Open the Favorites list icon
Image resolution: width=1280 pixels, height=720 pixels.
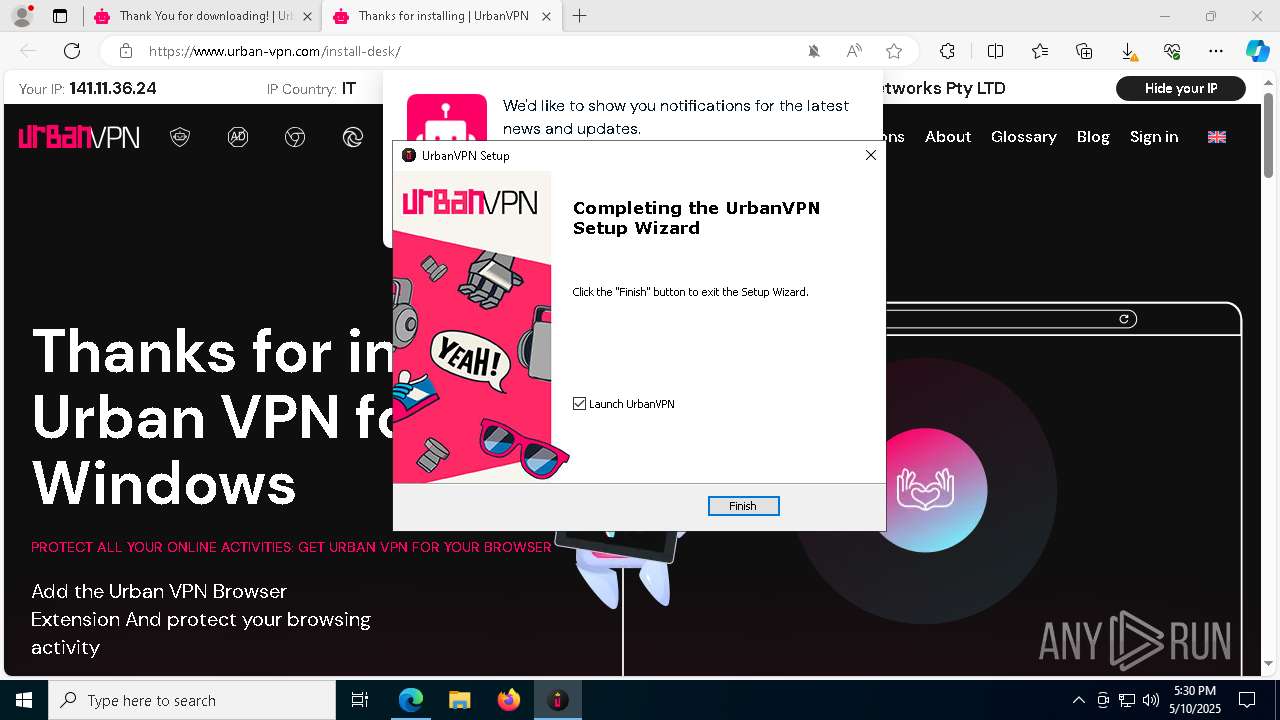click(1040, 51)
